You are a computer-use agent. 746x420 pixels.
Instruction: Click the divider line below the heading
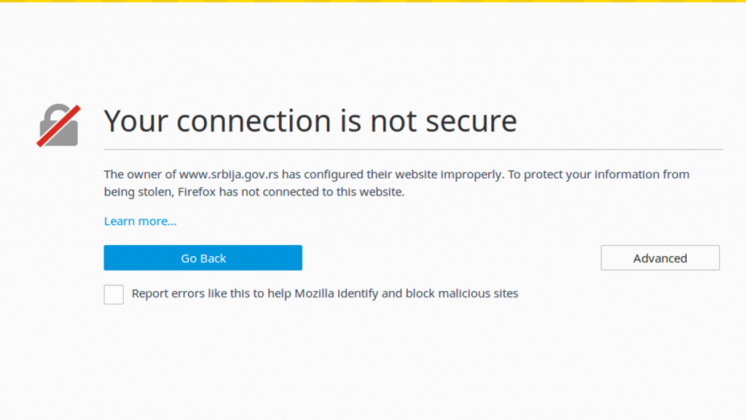pyautogui.click(x=413, y=149)
